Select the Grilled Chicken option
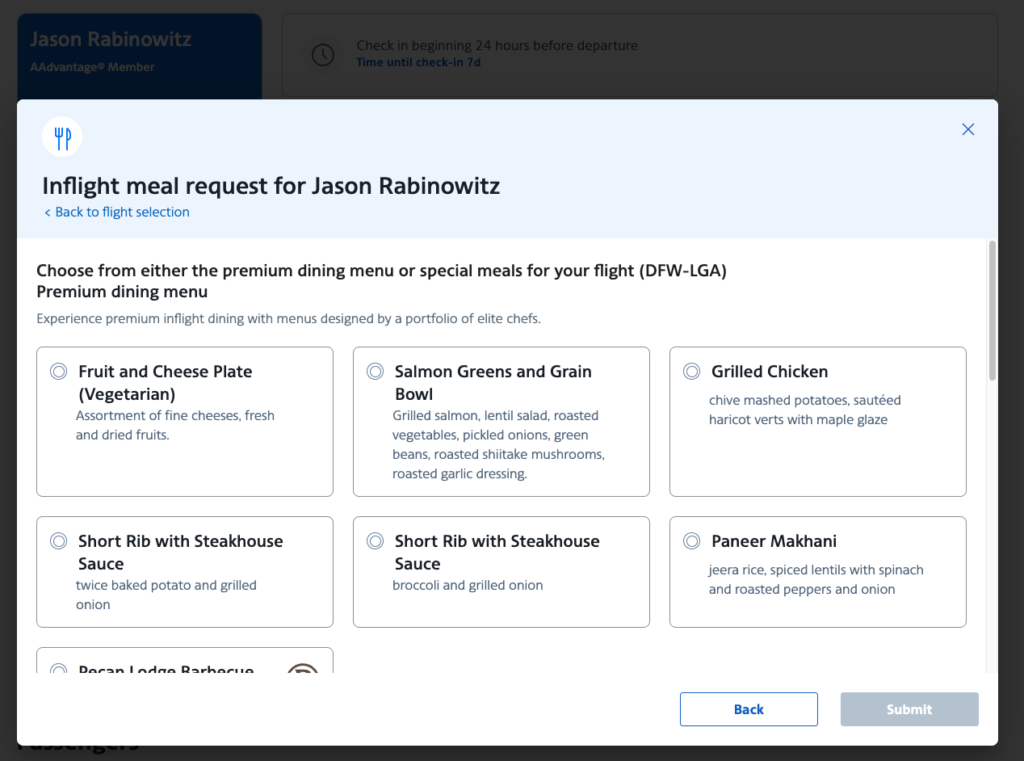Viewport: 1024px width, 761px height. pos(690,370)
